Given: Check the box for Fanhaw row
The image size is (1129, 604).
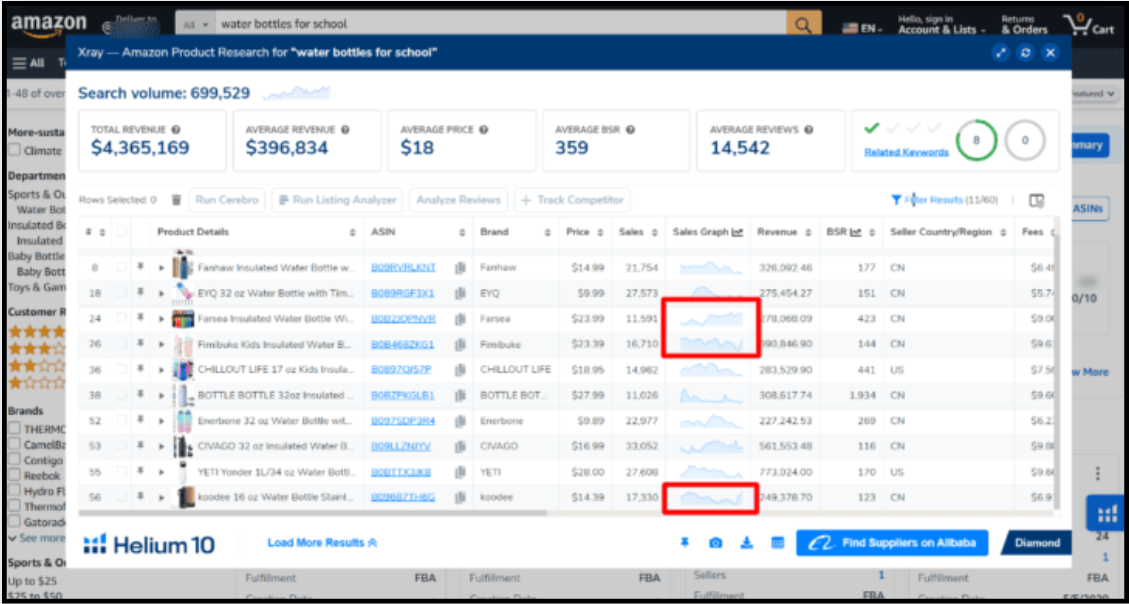Looking at the screenshot, I should coord(122,268).
